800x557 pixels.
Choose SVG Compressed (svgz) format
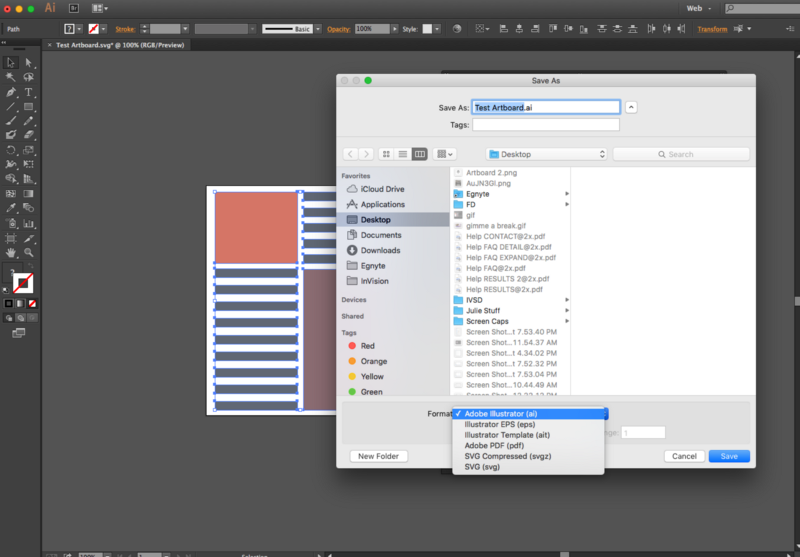508,457
